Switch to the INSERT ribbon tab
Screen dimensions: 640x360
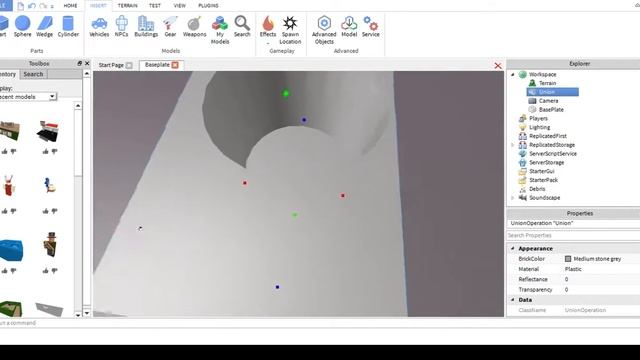pos(98,6)
